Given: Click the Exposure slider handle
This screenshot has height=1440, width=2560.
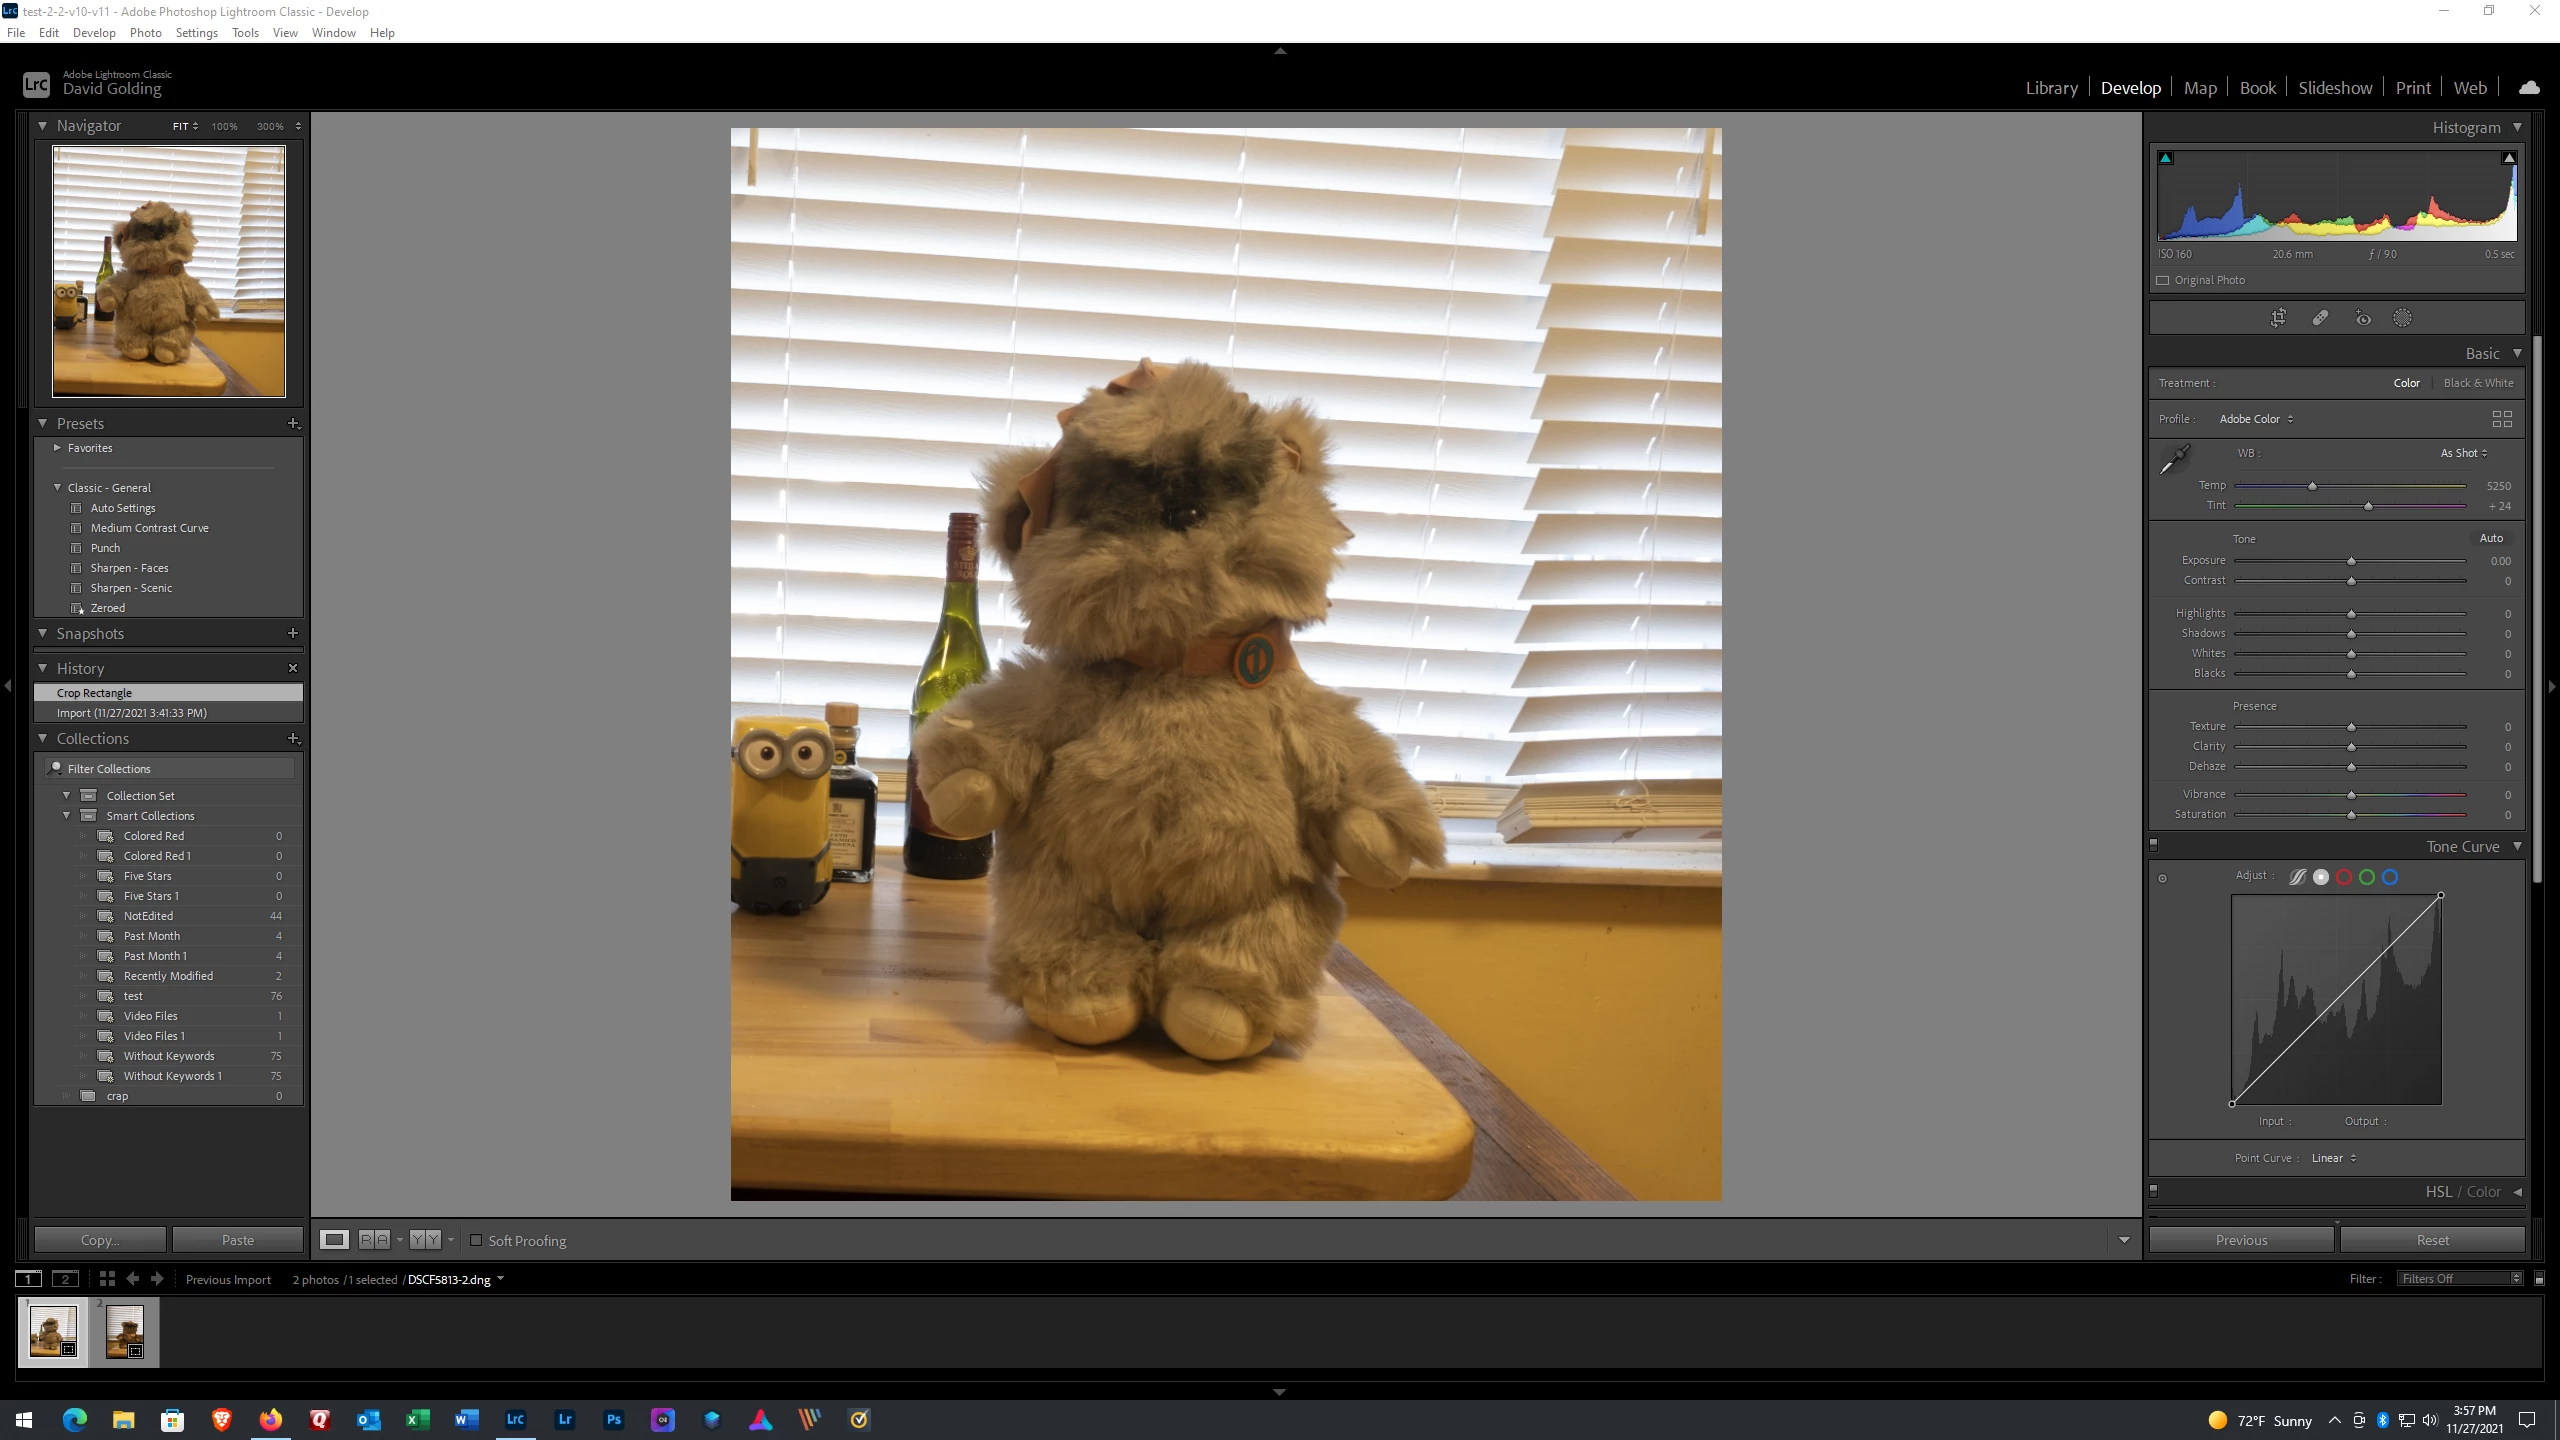Looking at the screenshot, I should [2351, 561].
